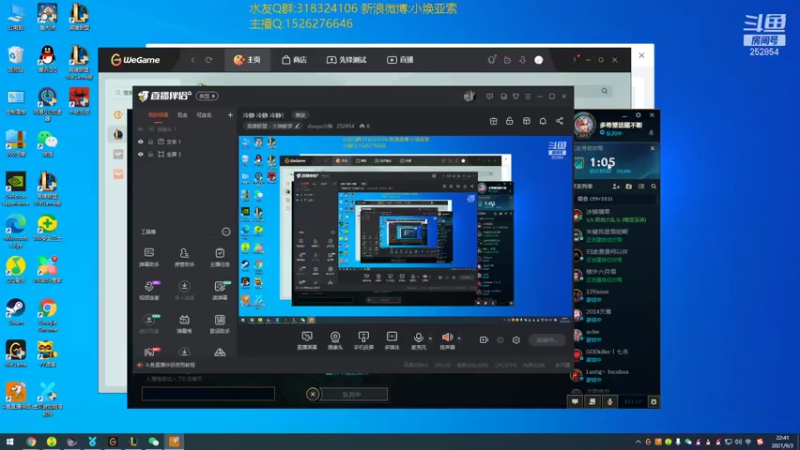Toggle visibility of 全屏 1 source
The image size is (800, 450).
[x=141, y=154]
